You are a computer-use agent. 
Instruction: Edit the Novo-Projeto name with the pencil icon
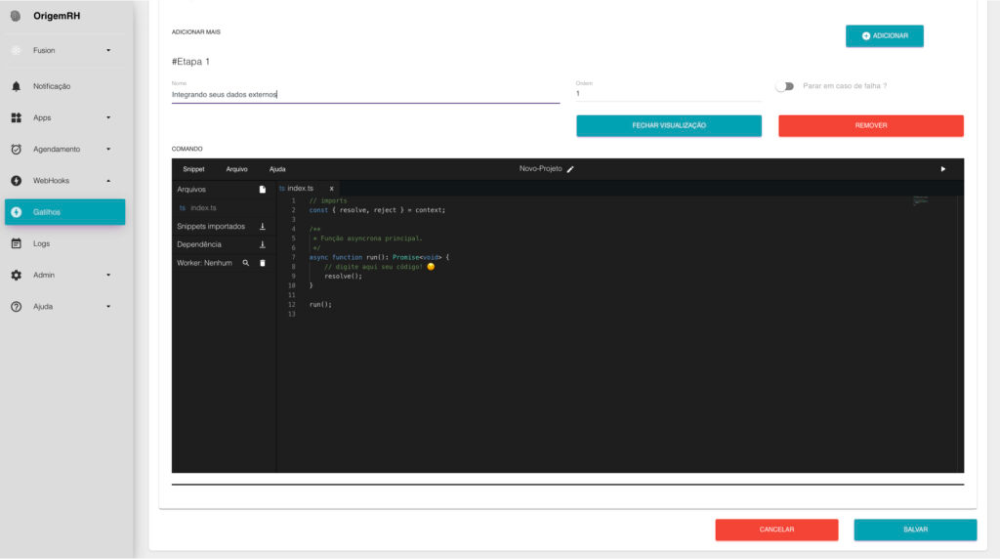[x=571, y=169]
